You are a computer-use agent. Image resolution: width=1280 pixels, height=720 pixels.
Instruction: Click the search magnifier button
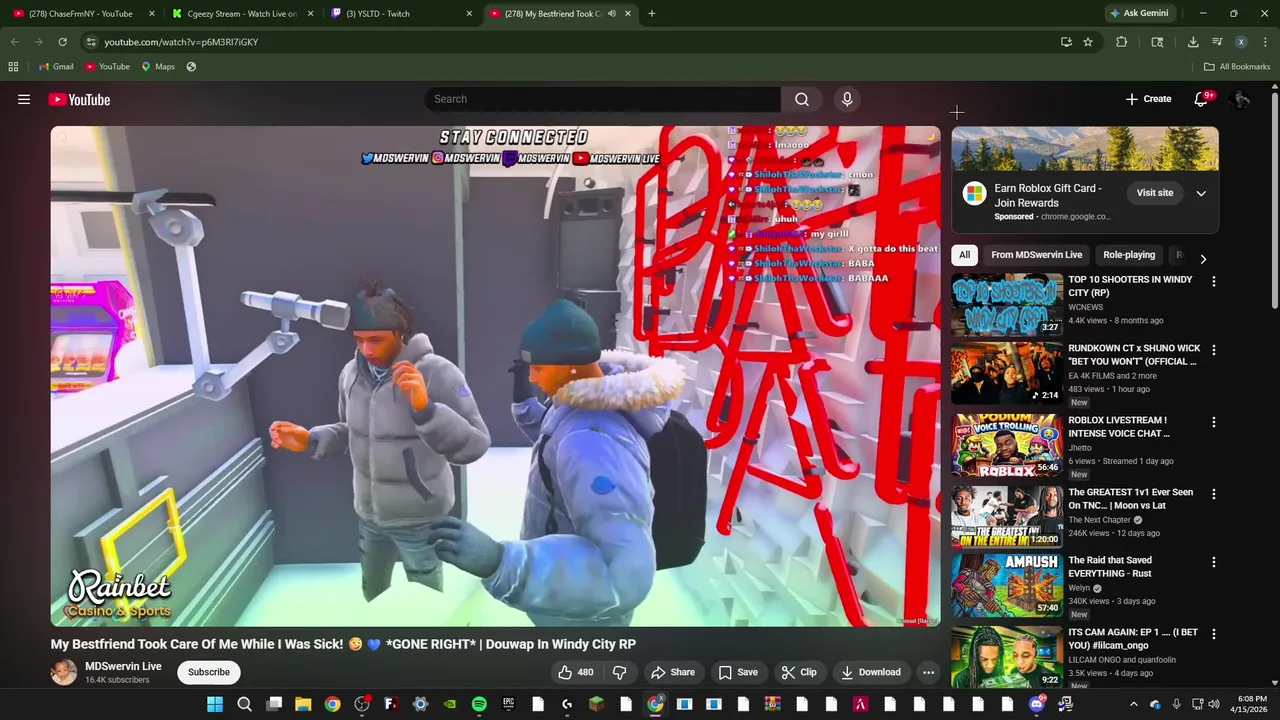[802, 99]
